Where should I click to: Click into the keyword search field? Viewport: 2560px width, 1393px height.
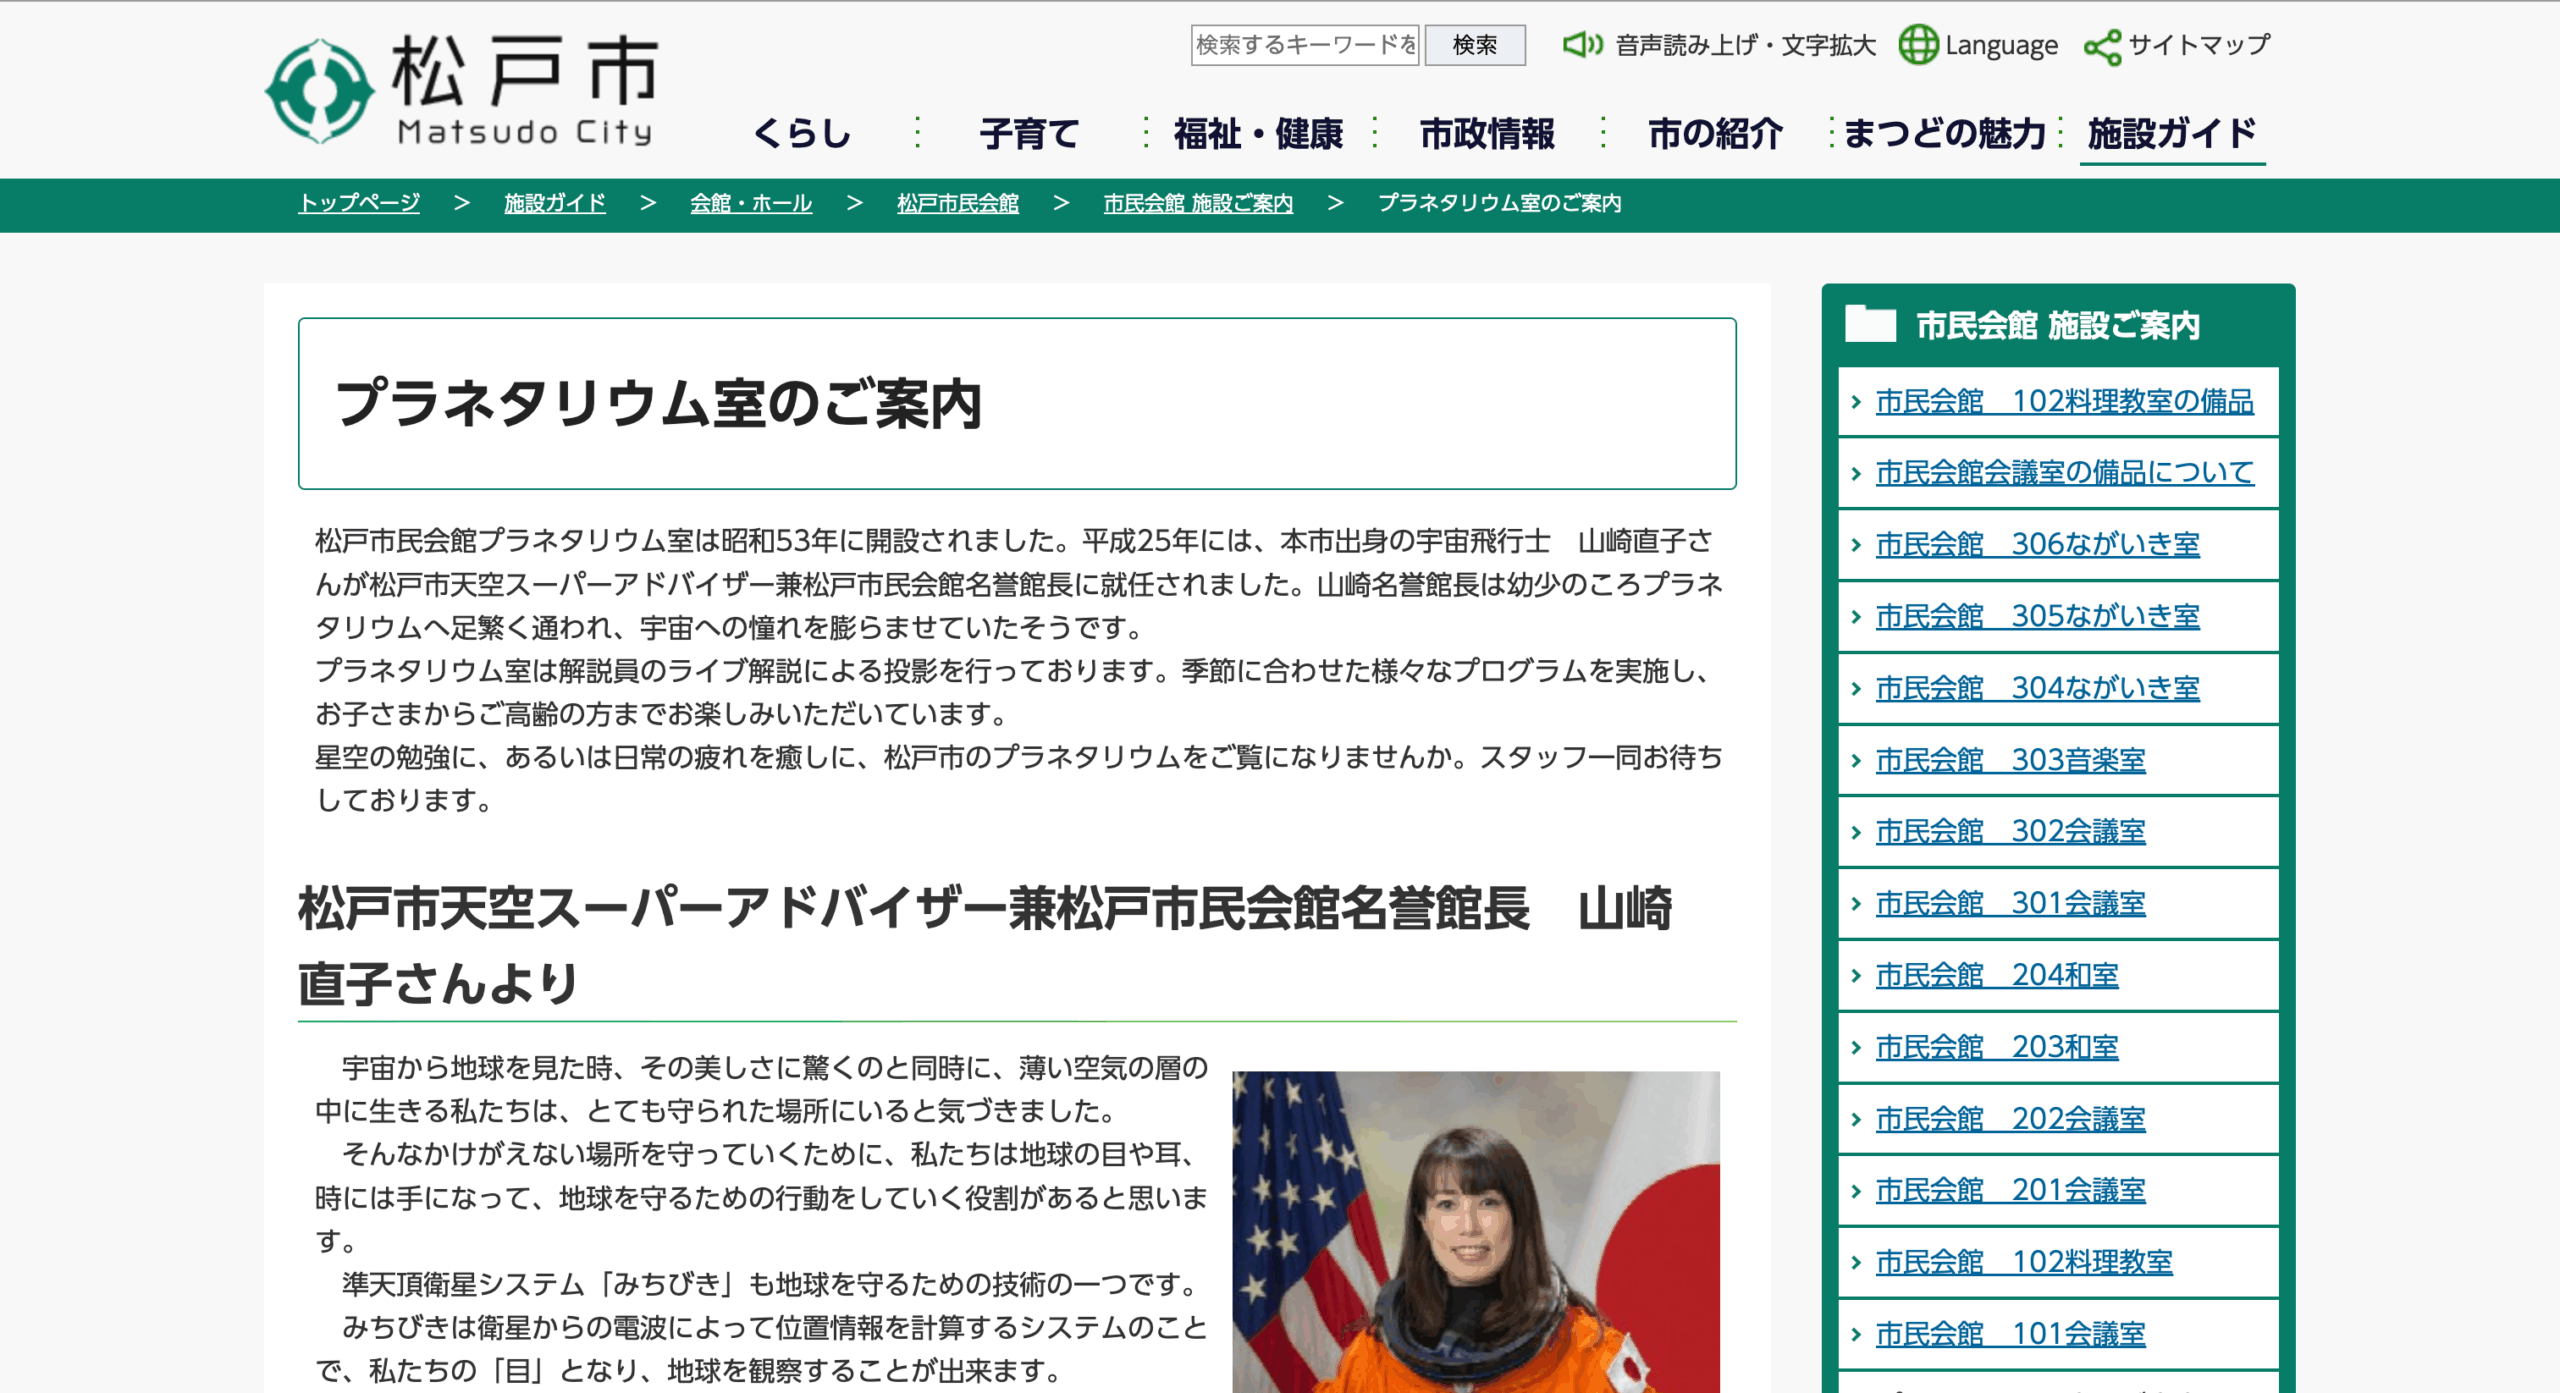pyautogui.click(x=1305, y=45)
